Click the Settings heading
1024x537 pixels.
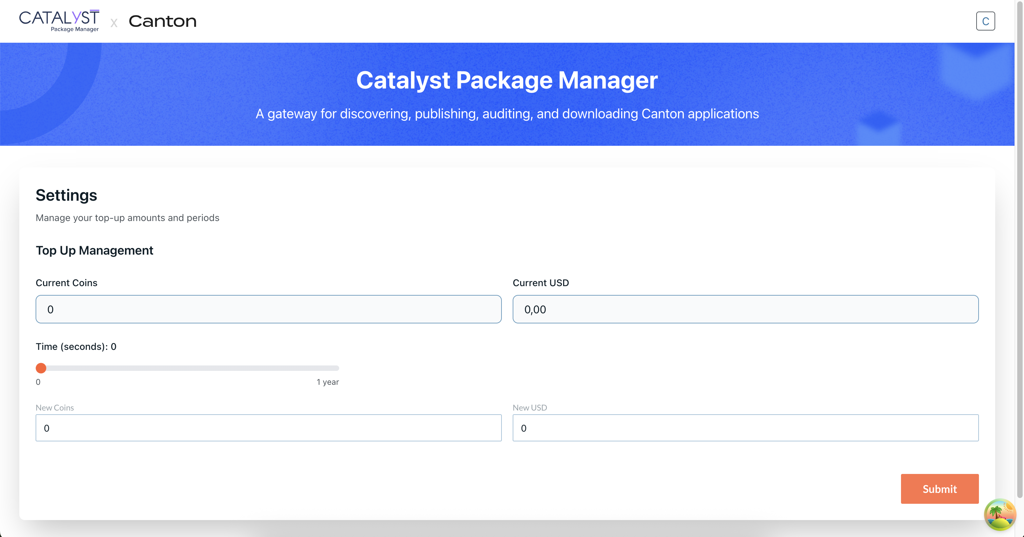[66, 195]
